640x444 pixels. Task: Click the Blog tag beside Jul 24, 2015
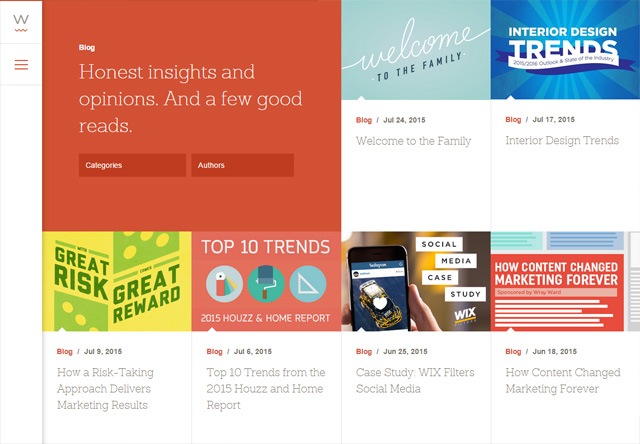pos(364,120)
